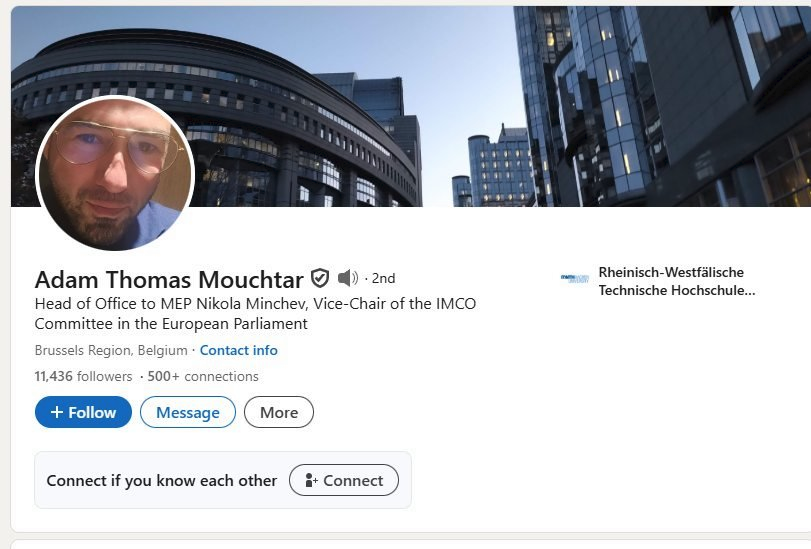811x549 pixels.
Task: Open the Contact info link
Action: tap(239, 350)
